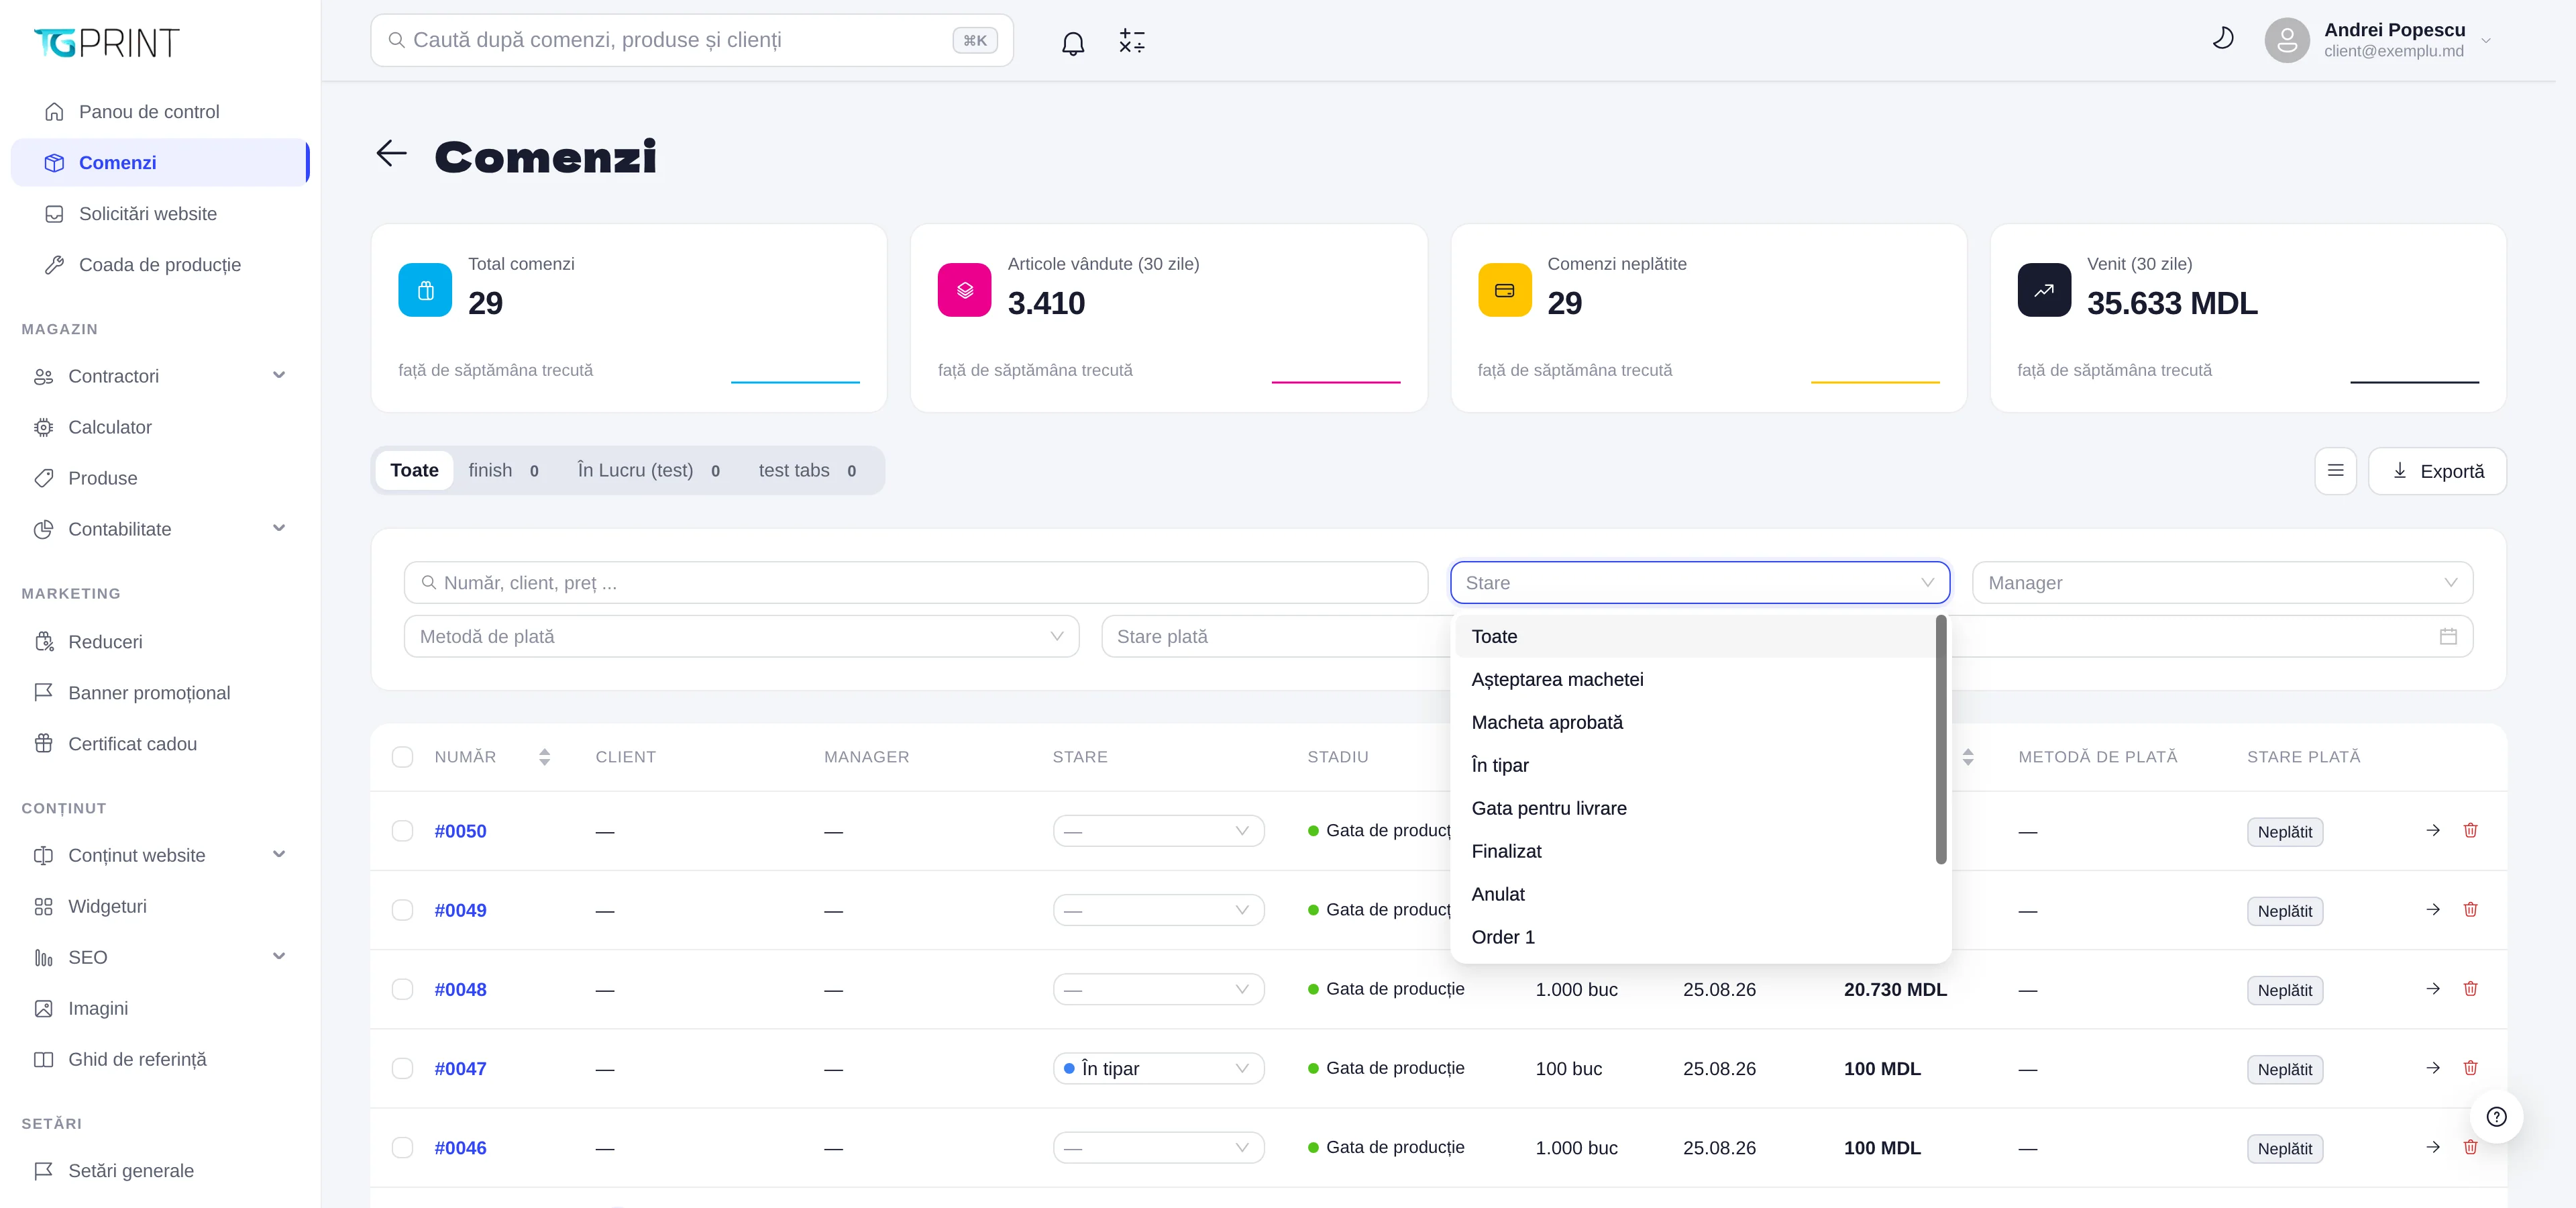Image resolution: width=2576 pixels, height=1208 pixels.
Task: Check the box for order #0047
Action: 403,1068
